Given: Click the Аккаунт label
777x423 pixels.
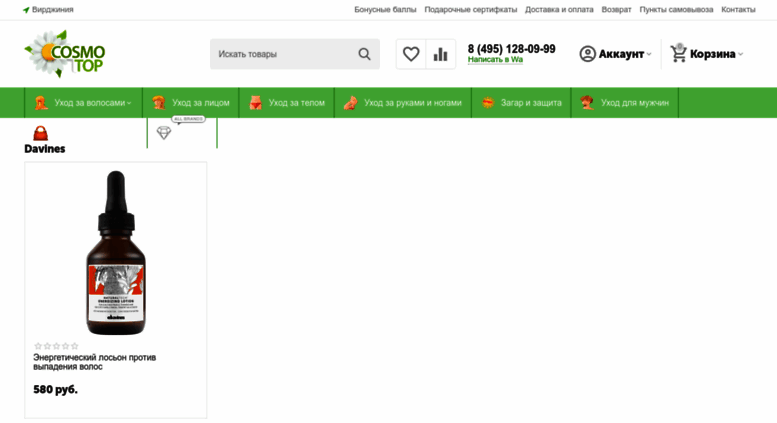Looking at the screenshot, I should pos(621,54).
